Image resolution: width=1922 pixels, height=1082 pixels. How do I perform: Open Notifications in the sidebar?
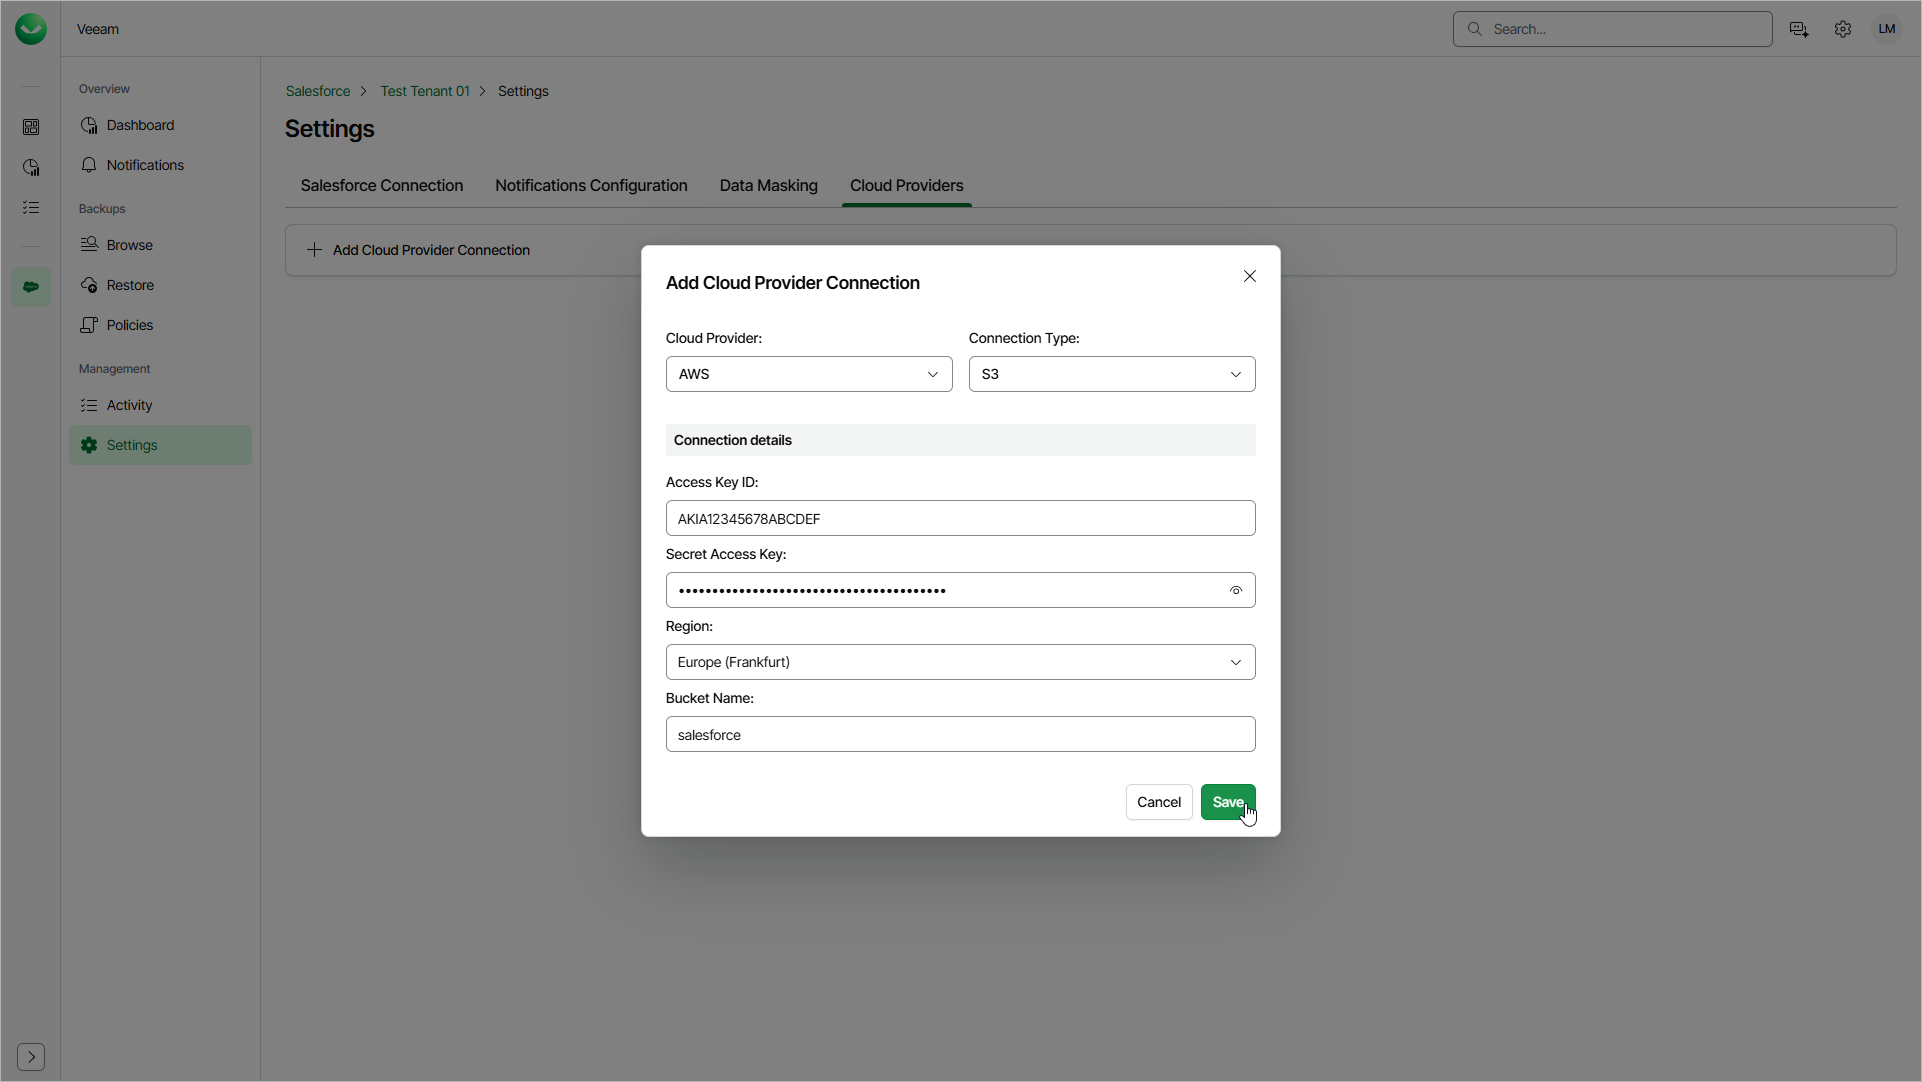(160, 165)
